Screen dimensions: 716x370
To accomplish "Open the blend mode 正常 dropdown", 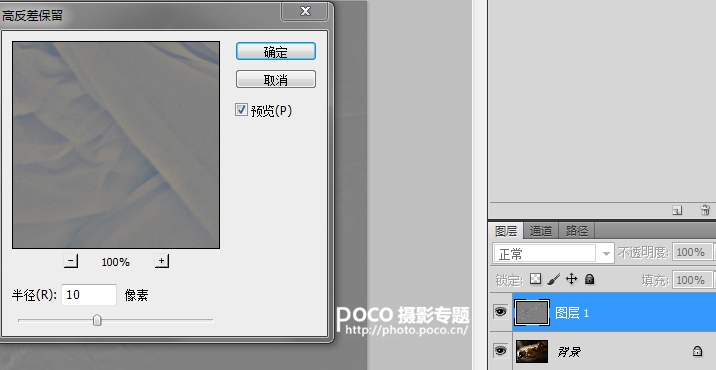I will click(553, 254).
